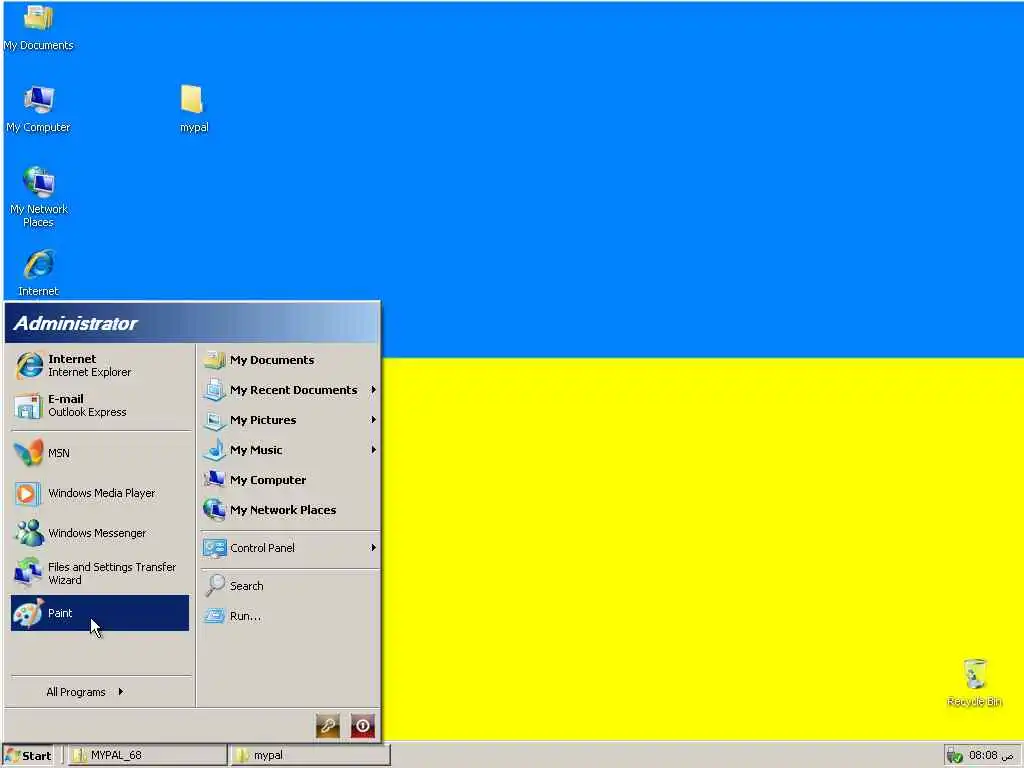Open My Network Places in Start menu
This screenshot has width=1024, height=768.
[x=289, y=510]
